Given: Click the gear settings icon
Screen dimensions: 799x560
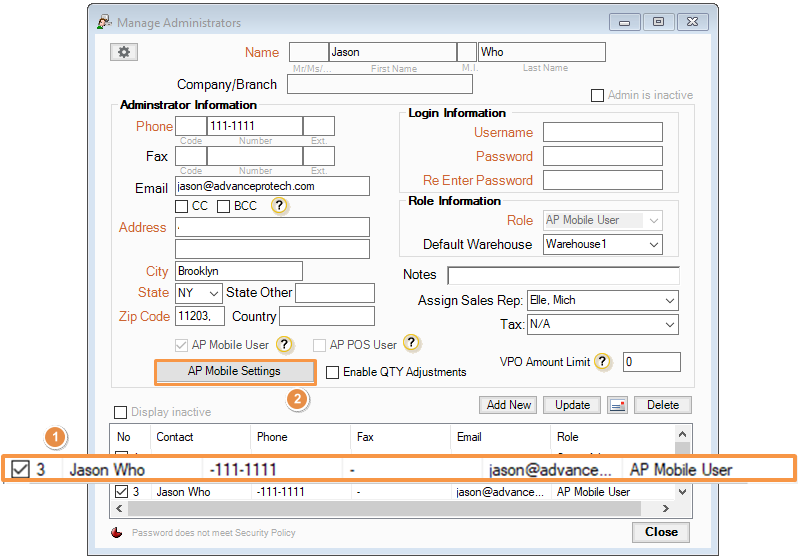Looking at the screenshot, I should pos(124,52).
